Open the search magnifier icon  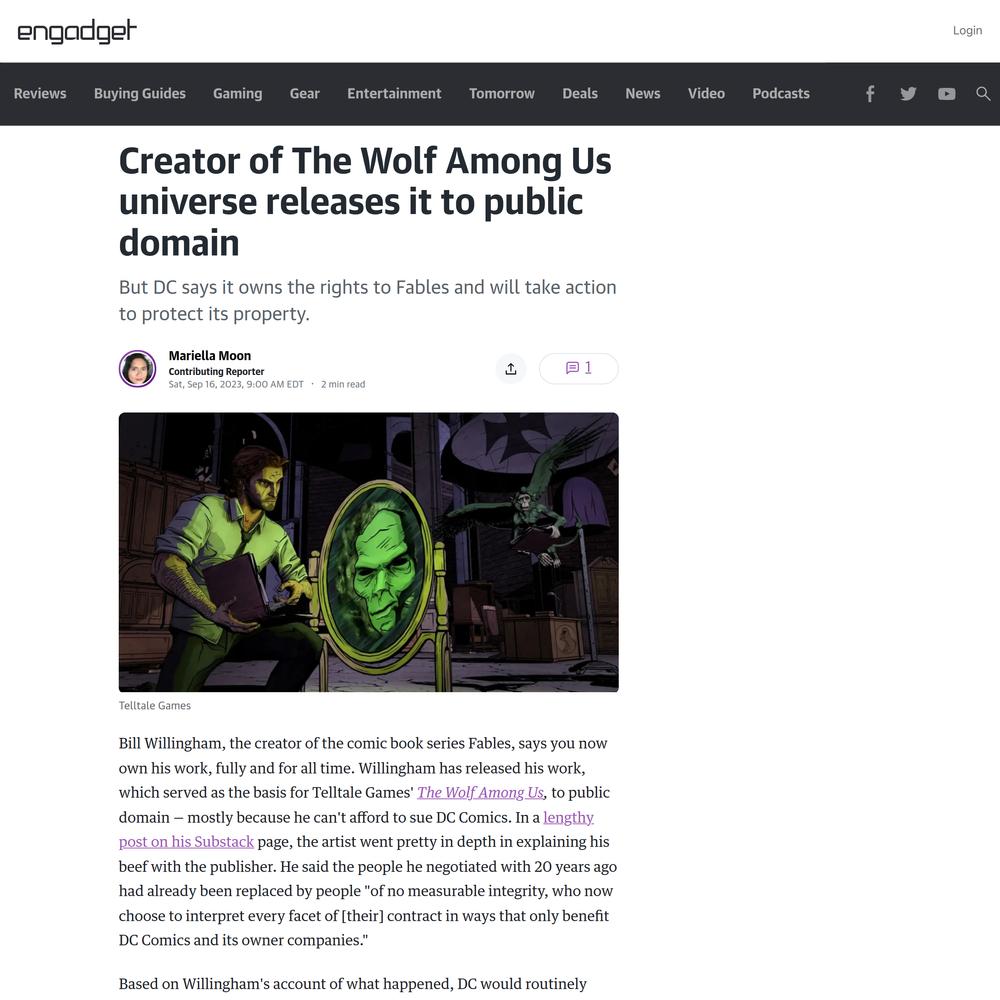[x=983, y=94]
